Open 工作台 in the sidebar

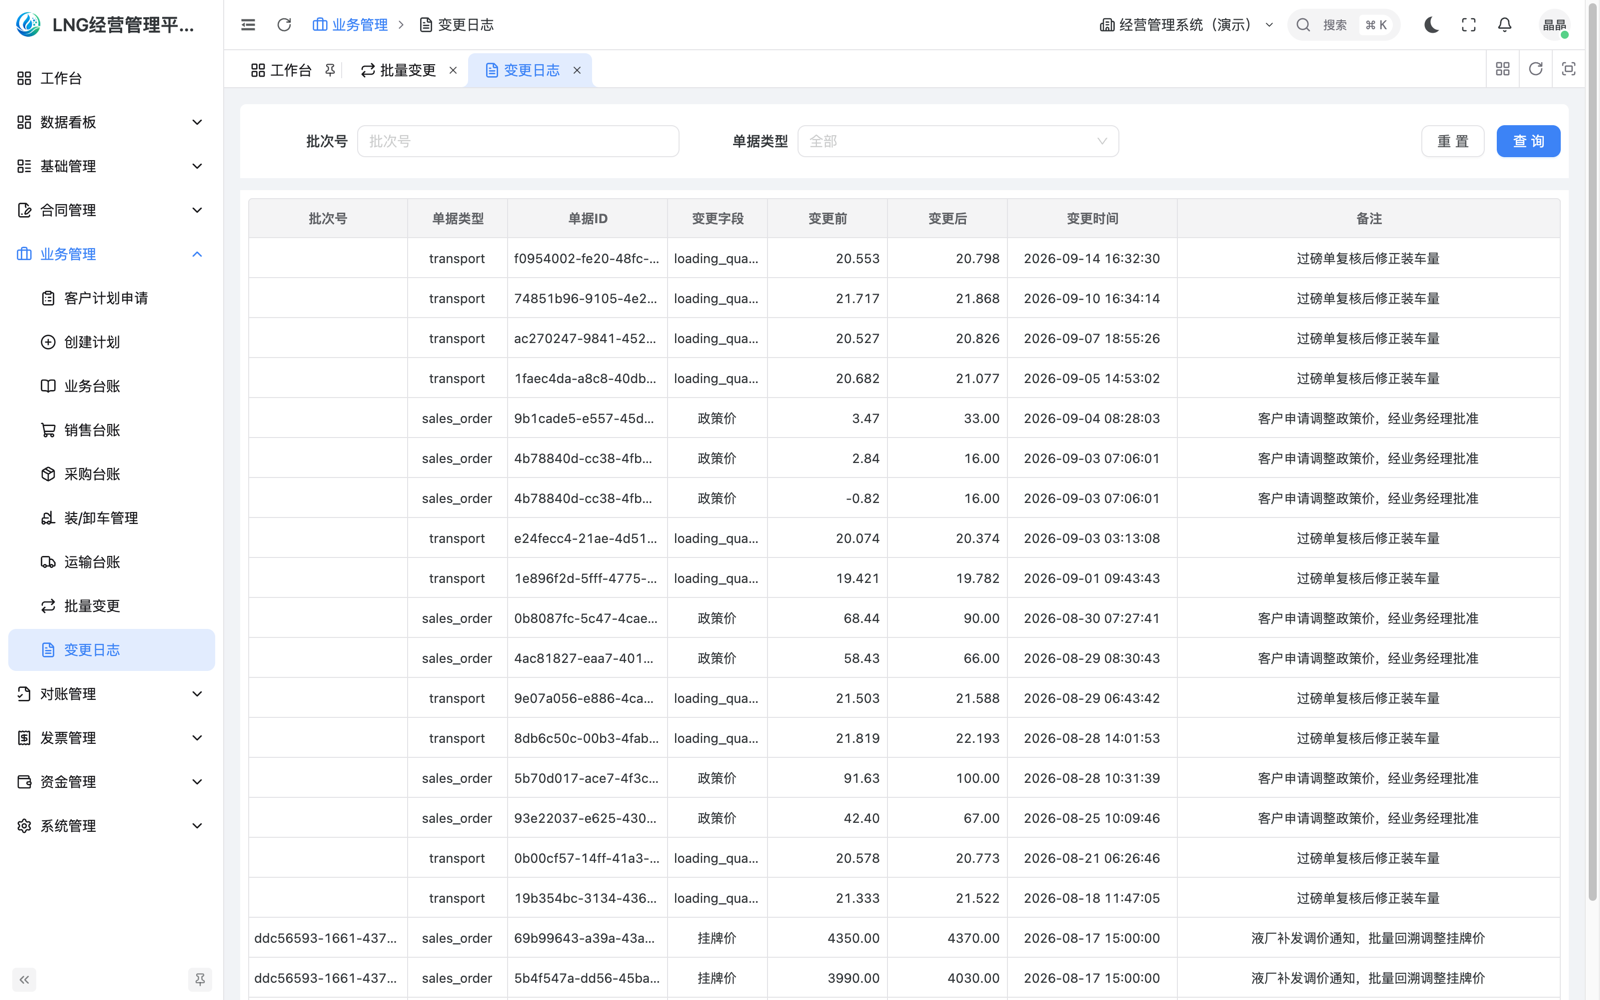point(111,78)
